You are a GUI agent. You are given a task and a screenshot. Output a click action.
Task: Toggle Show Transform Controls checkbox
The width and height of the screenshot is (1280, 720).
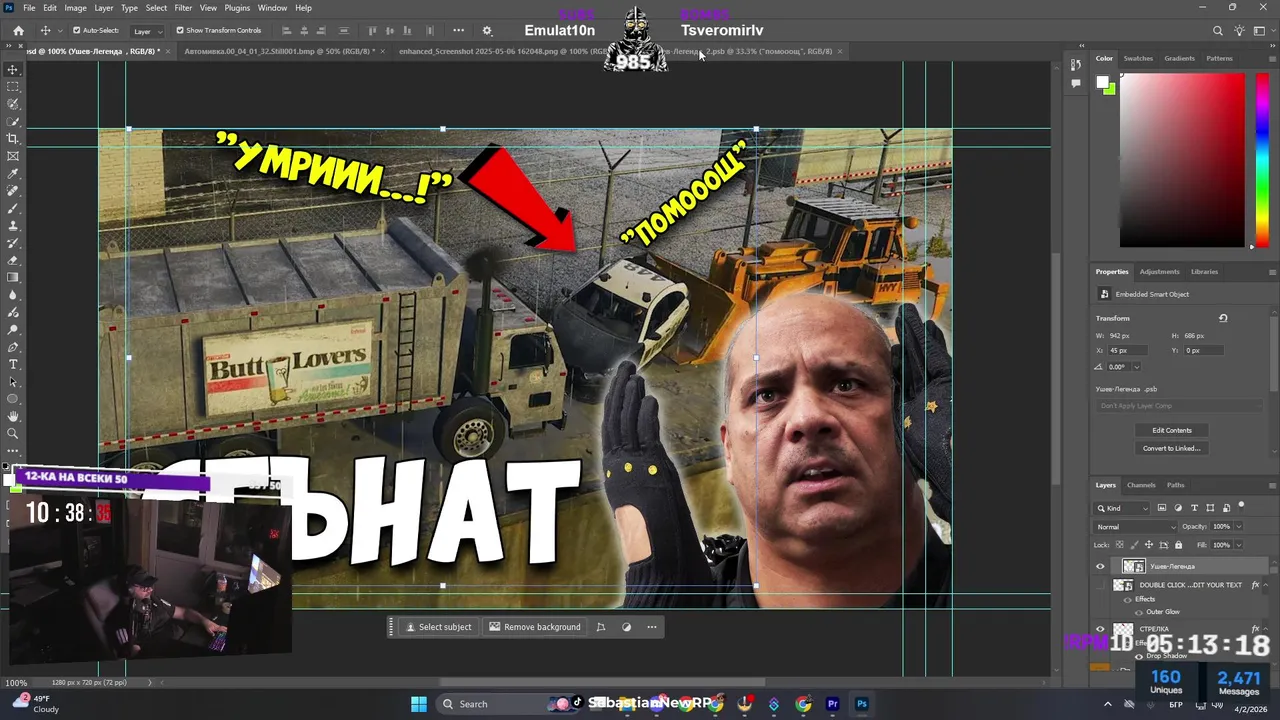(180, 31)
